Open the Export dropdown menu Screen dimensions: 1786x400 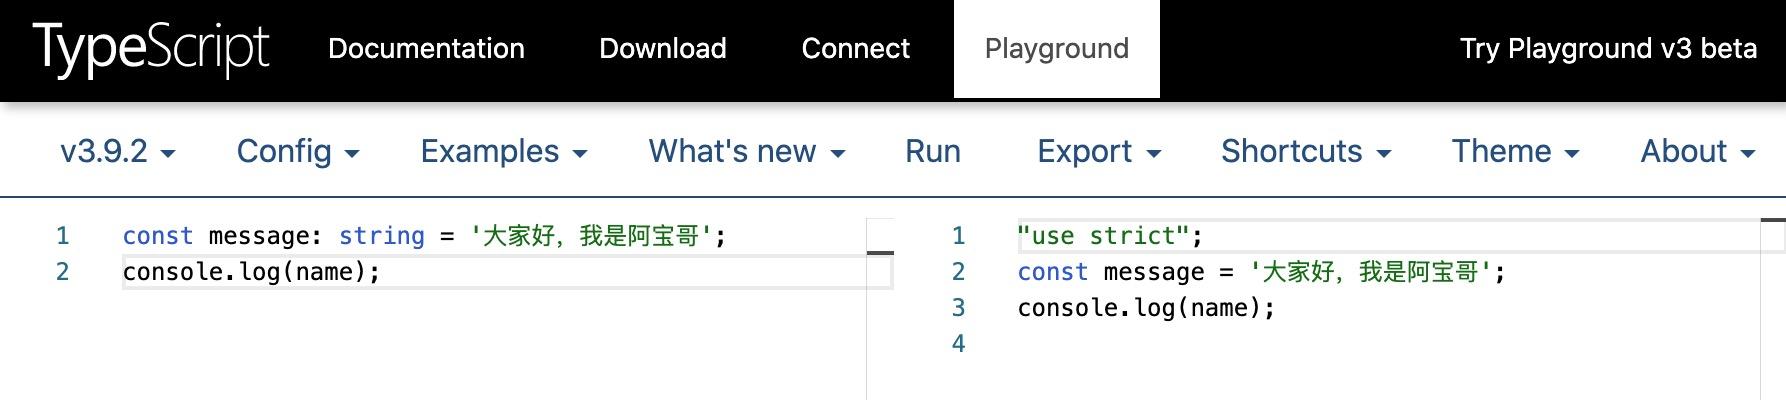(1098, 151)
